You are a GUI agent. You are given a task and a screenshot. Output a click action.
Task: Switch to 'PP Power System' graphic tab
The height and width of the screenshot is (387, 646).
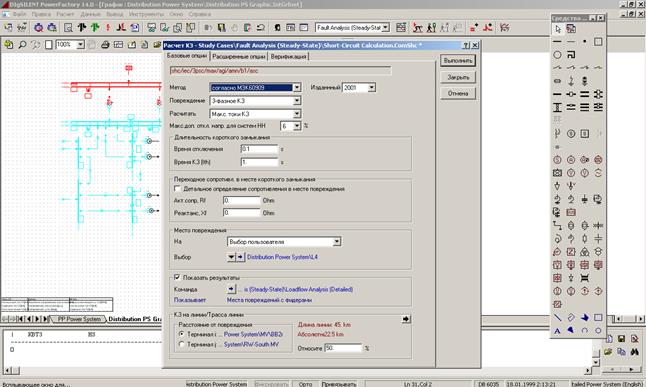click(79, 319)
